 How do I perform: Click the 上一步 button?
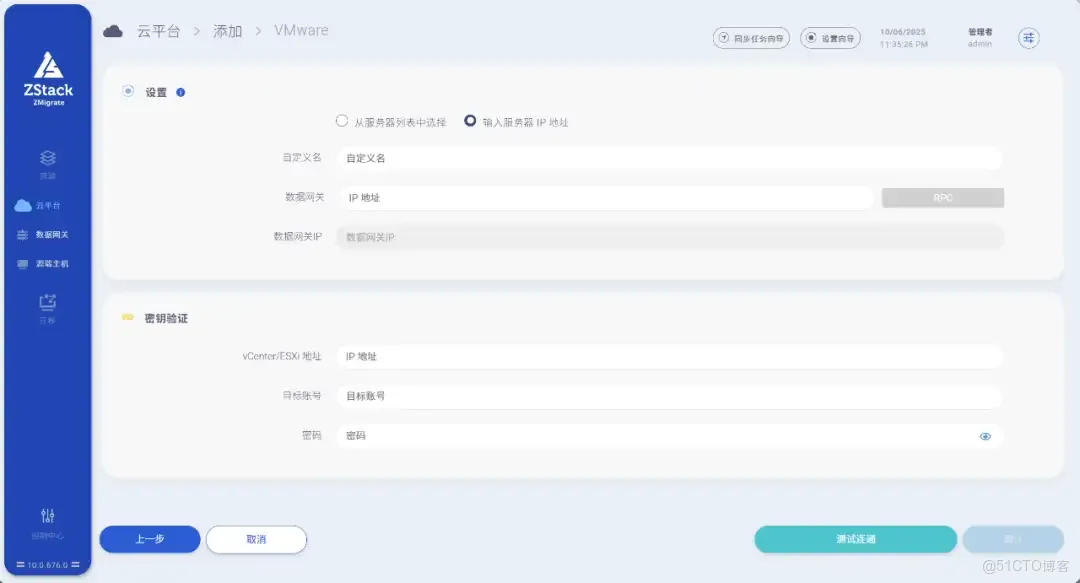[148, 539]
